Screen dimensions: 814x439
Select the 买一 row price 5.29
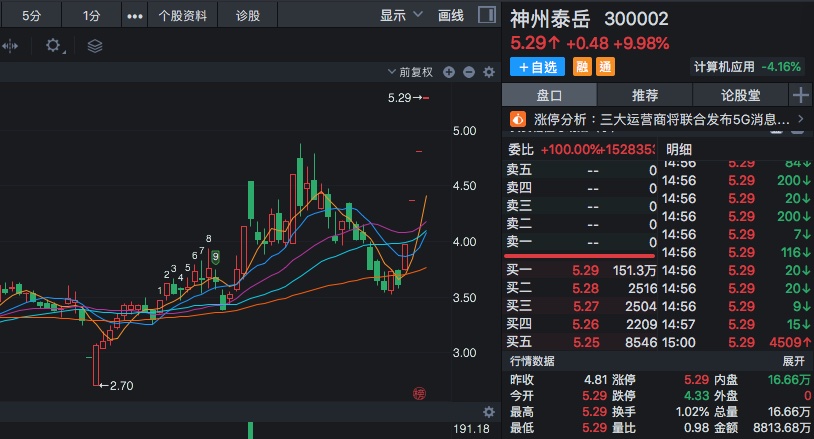[585, 270]
